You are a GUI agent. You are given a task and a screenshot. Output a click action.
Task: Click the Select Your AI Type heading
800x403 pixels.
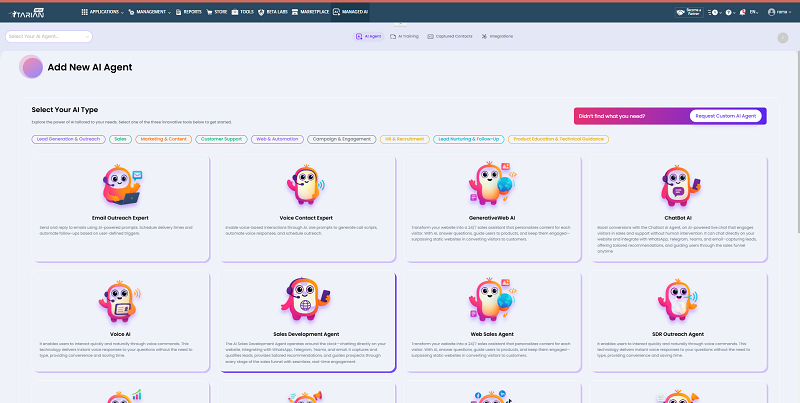click(65, 110)
